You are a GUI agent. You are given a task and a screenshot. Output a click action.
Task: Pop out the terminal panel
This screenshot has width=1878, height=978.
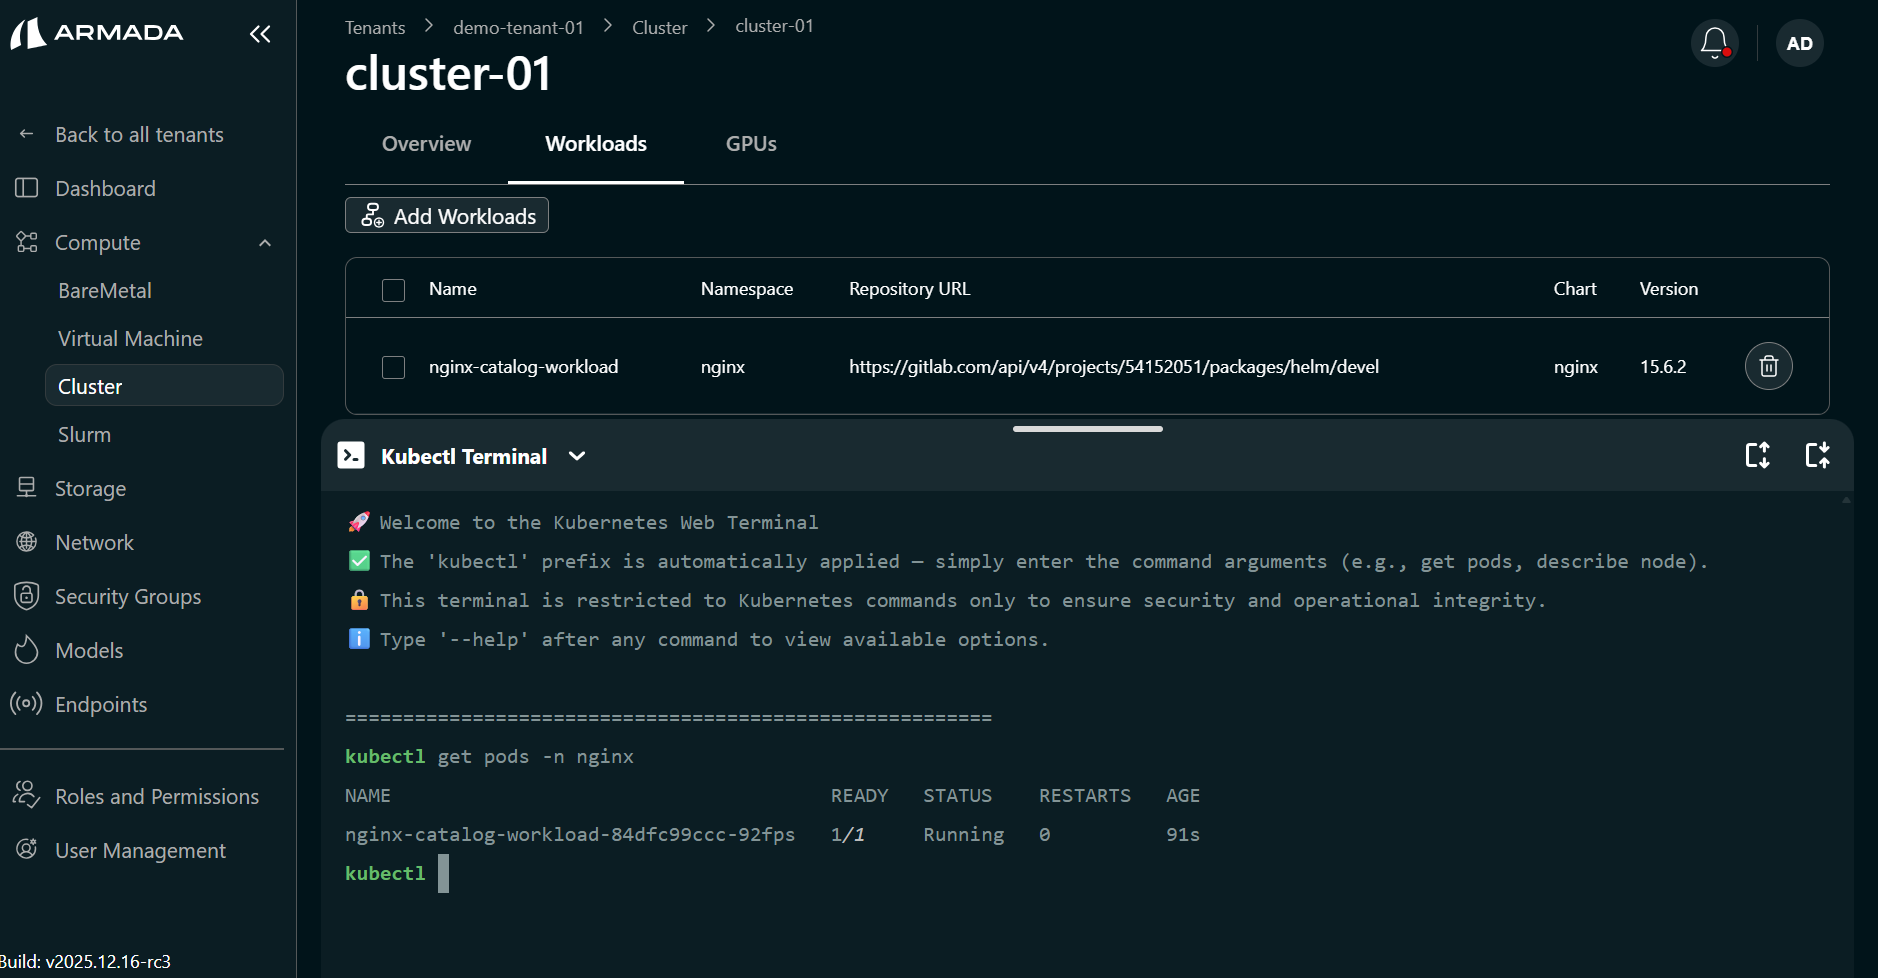pyautogui.click(x=1817, y=456)
